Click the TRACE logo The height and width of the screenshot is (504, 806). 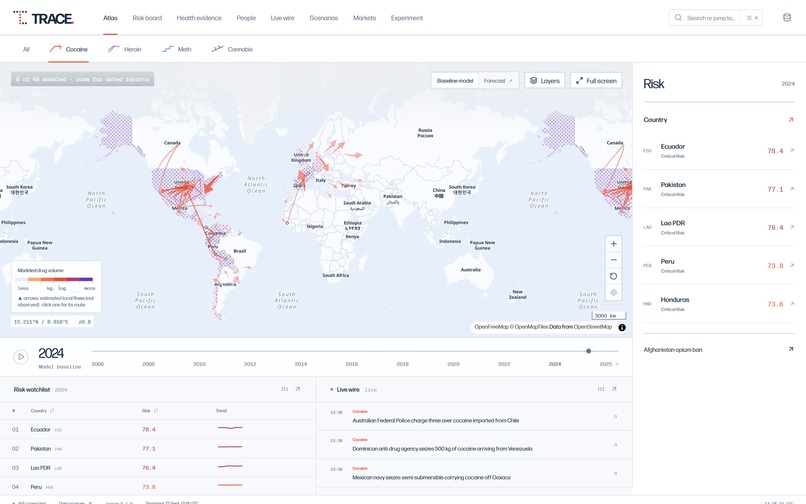point(44,18)
